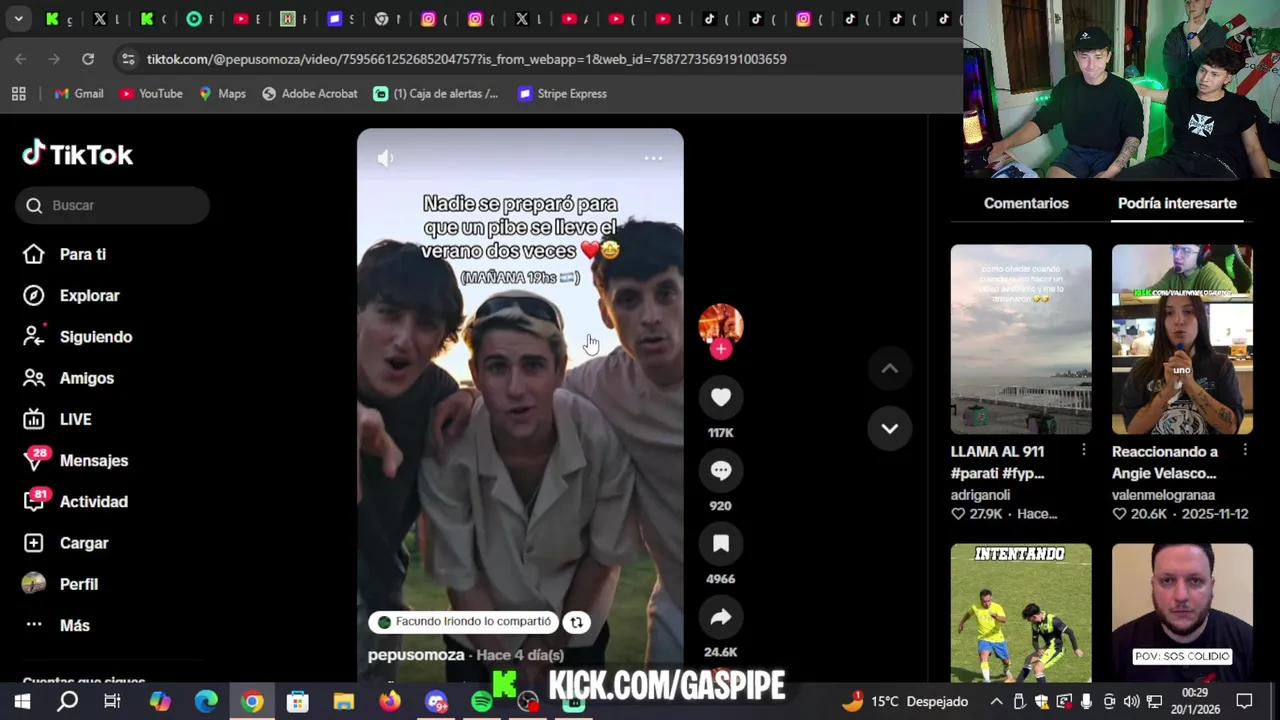Screen dimensions: 1280x720
Task: Open the Chrome apps grid shortcut
Action: tap(18, 93)
